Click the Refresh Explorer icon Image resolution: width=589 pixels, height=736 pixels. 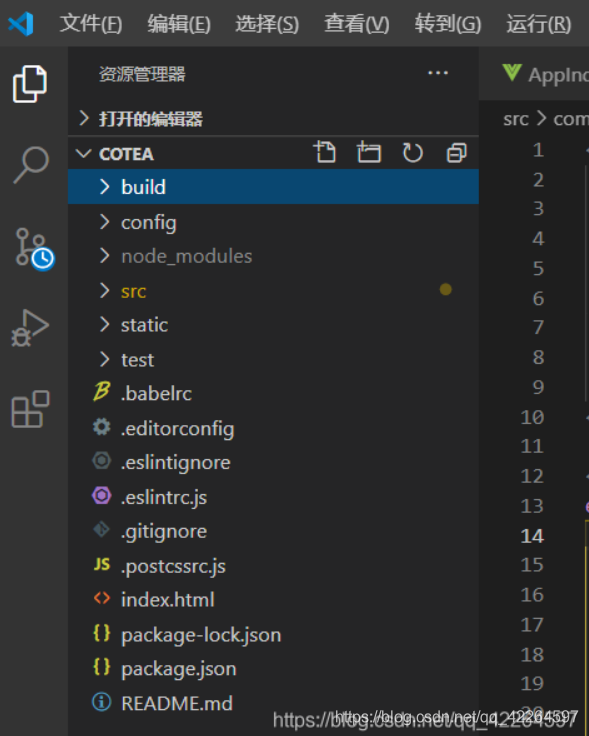click(413, 152)
